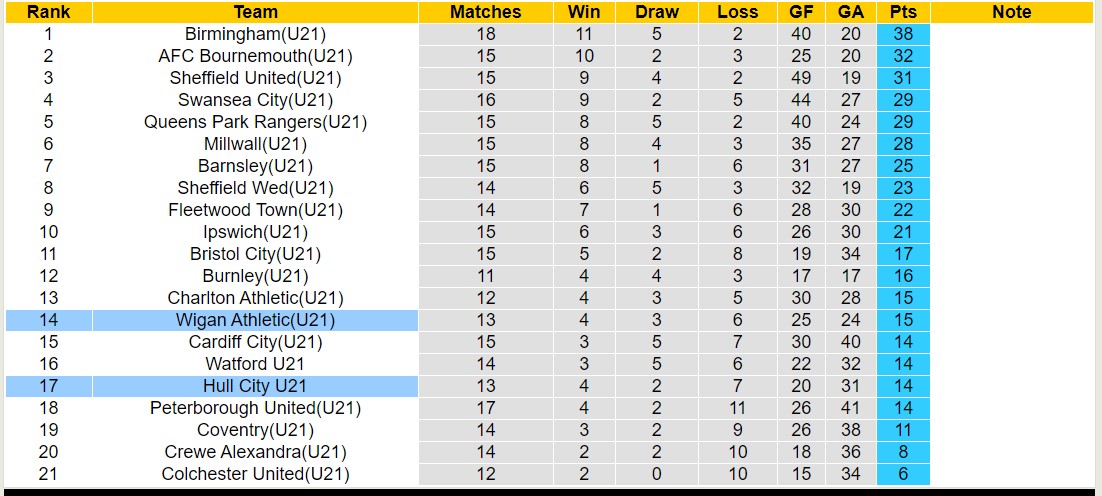Open the Colchester United(U21) team link

click(255, 474)
